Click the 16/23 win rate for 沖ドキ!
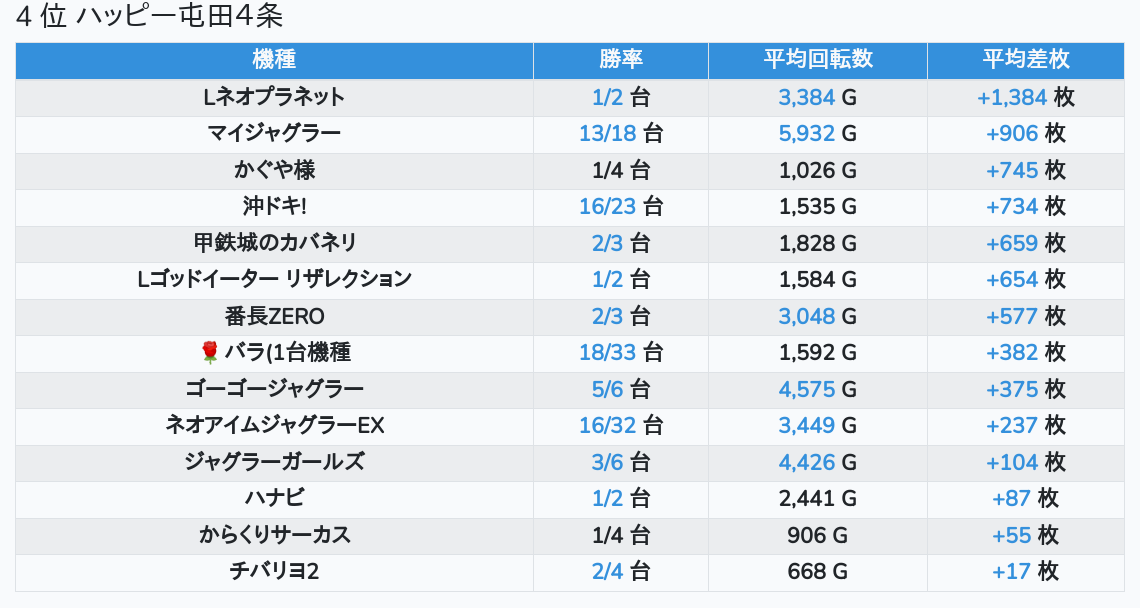 [607, 206]
